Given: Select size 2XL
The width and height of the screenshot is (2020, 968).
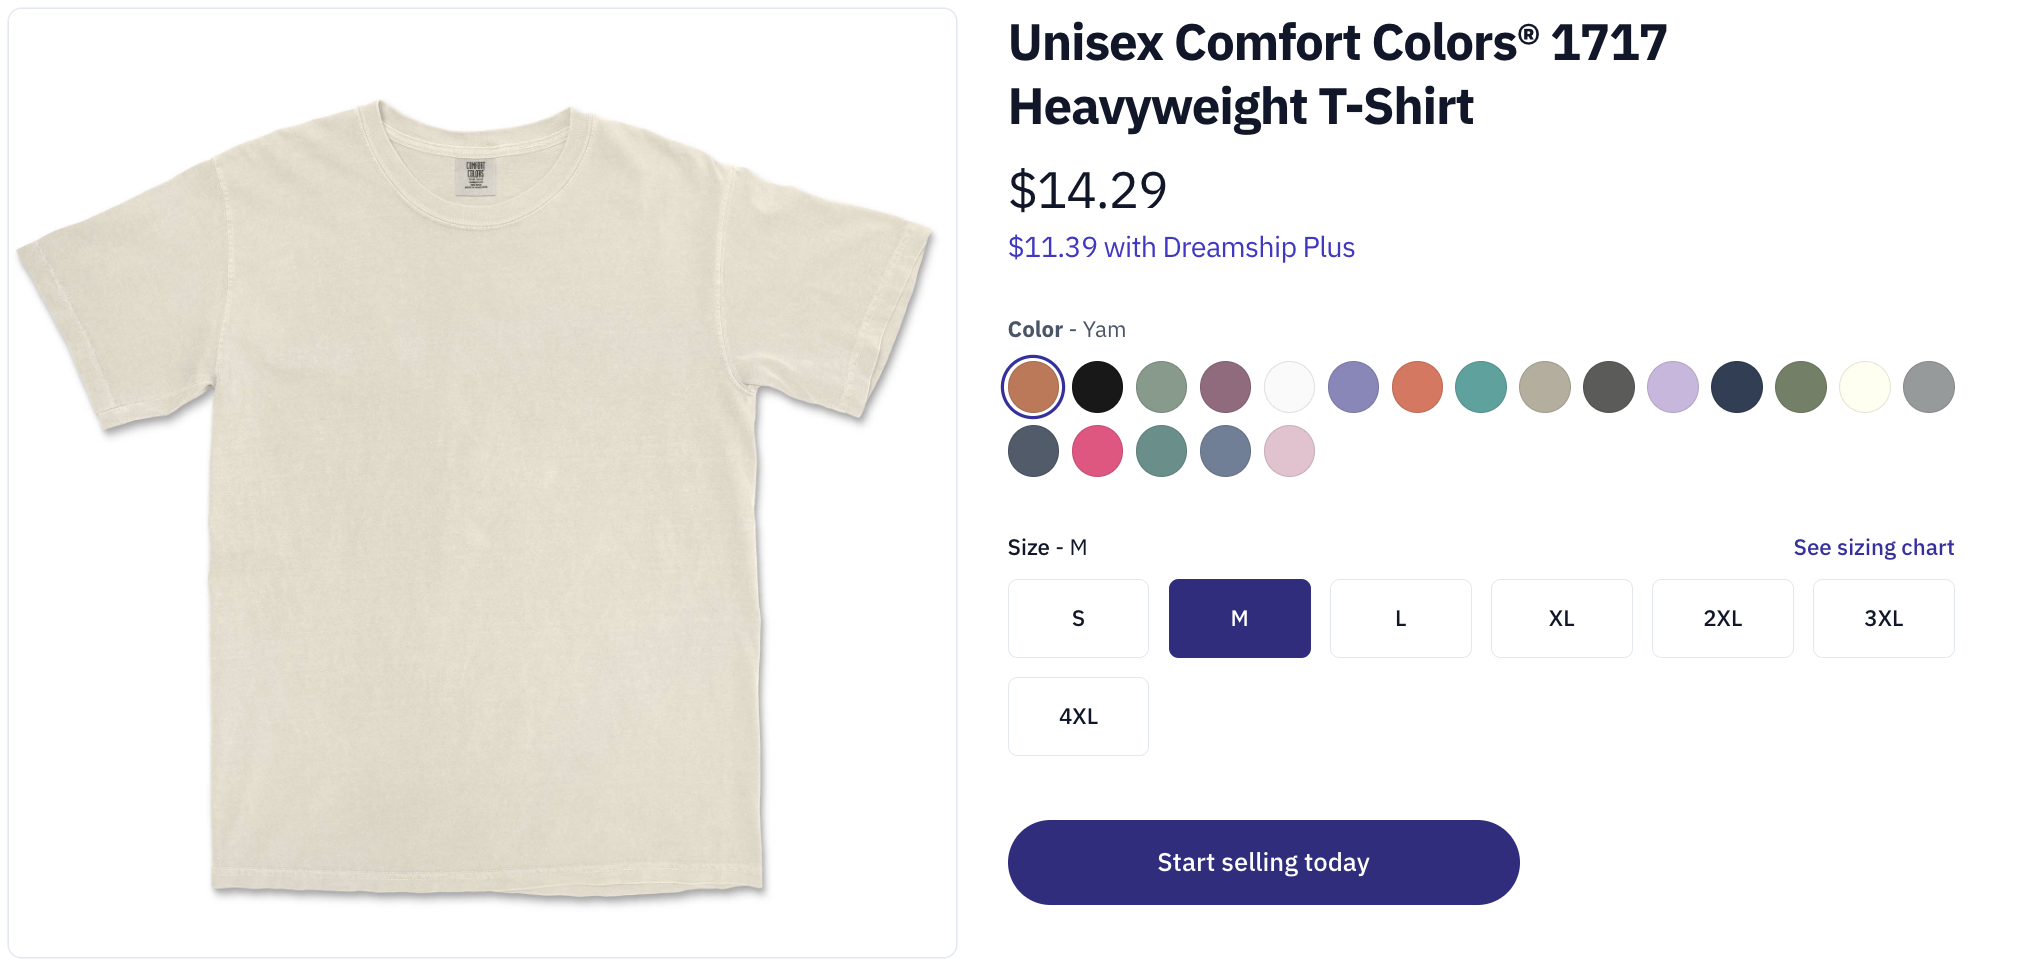Looking at the screenshot, I should click(x=1722, y=618).
